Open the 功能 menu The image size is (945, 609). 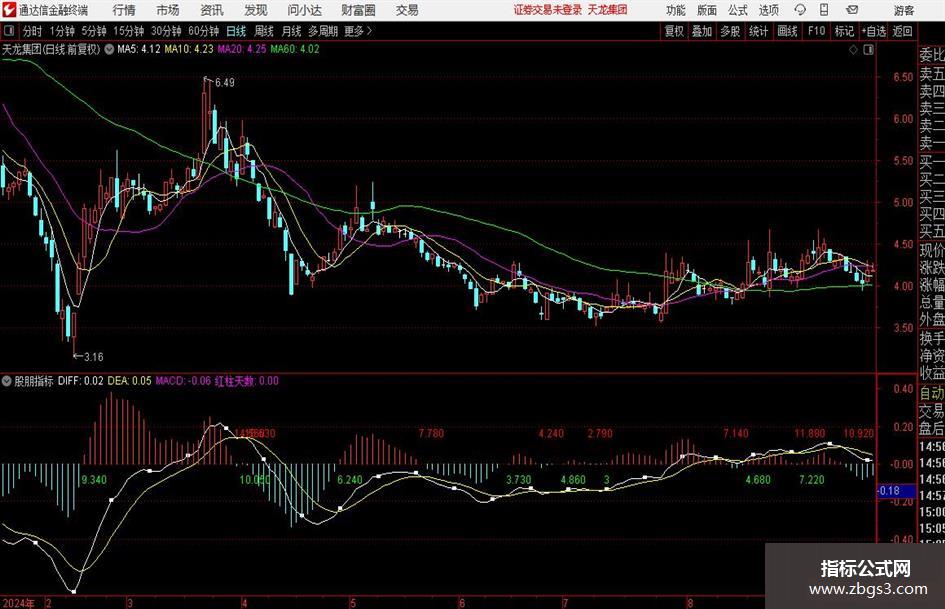(x=676, y=10)
